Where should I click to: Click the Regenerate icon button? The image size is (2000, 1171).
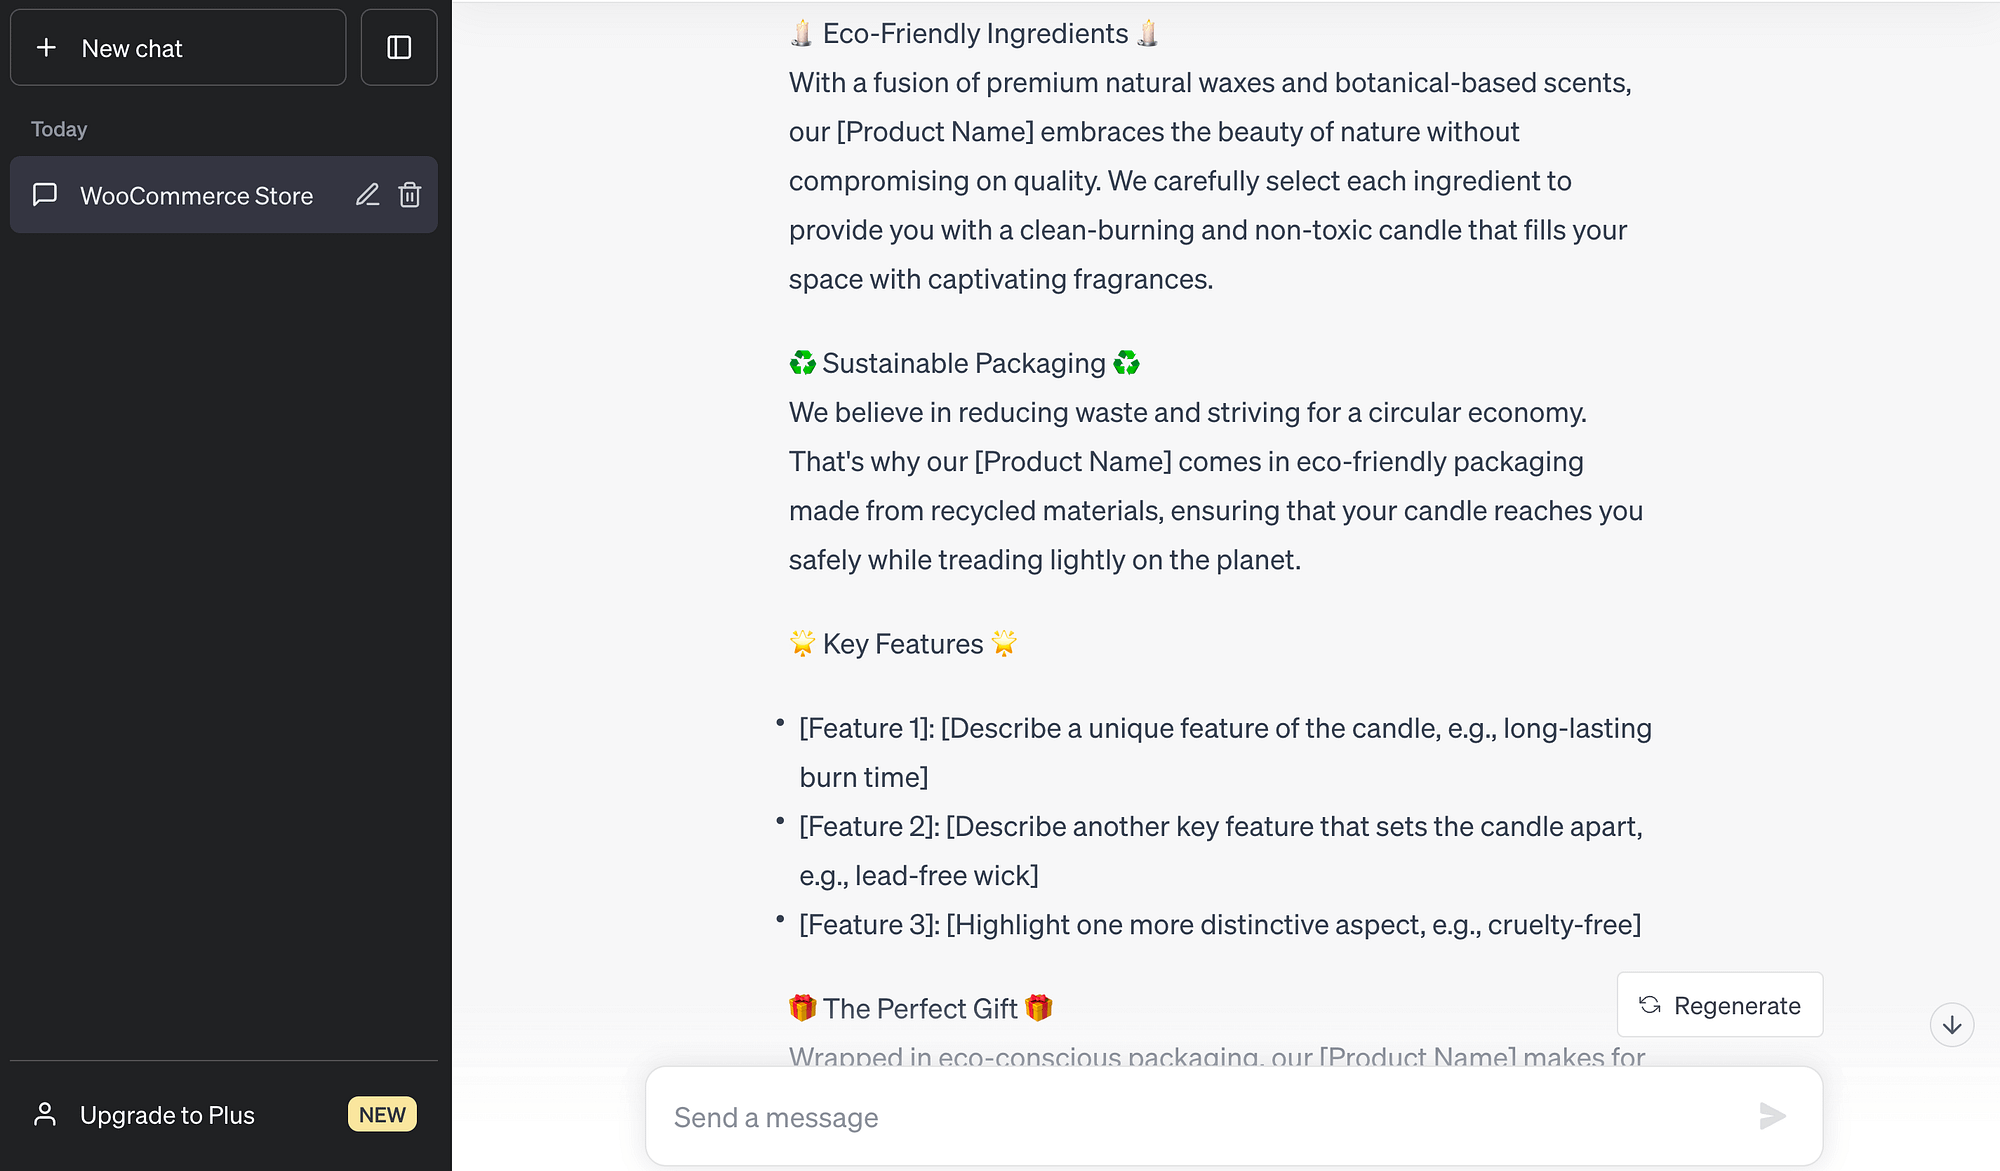[1649, 1004]
